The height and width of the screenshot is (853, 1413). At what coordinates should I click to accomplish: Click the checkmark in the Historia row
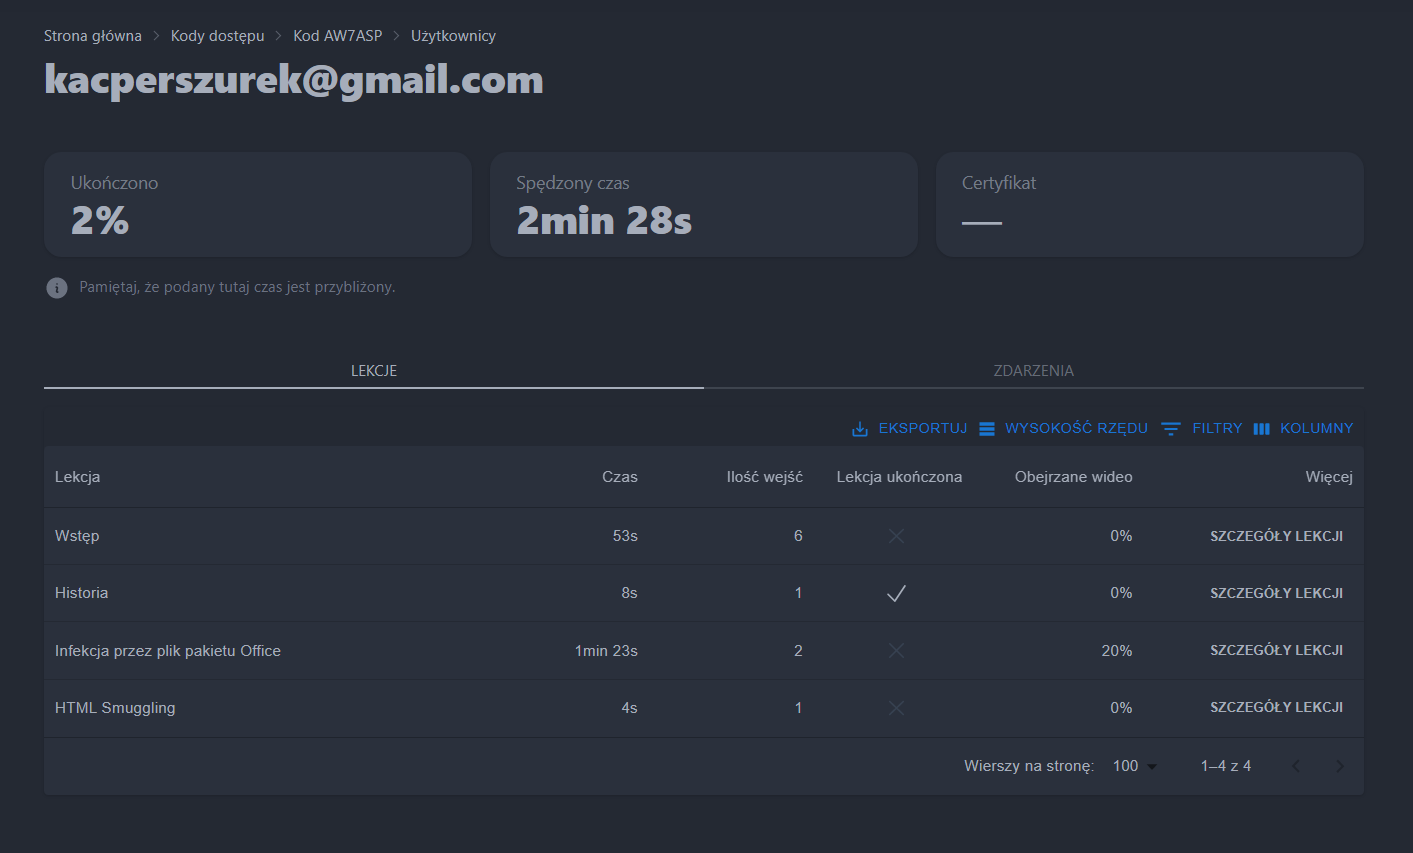(896, 593)
